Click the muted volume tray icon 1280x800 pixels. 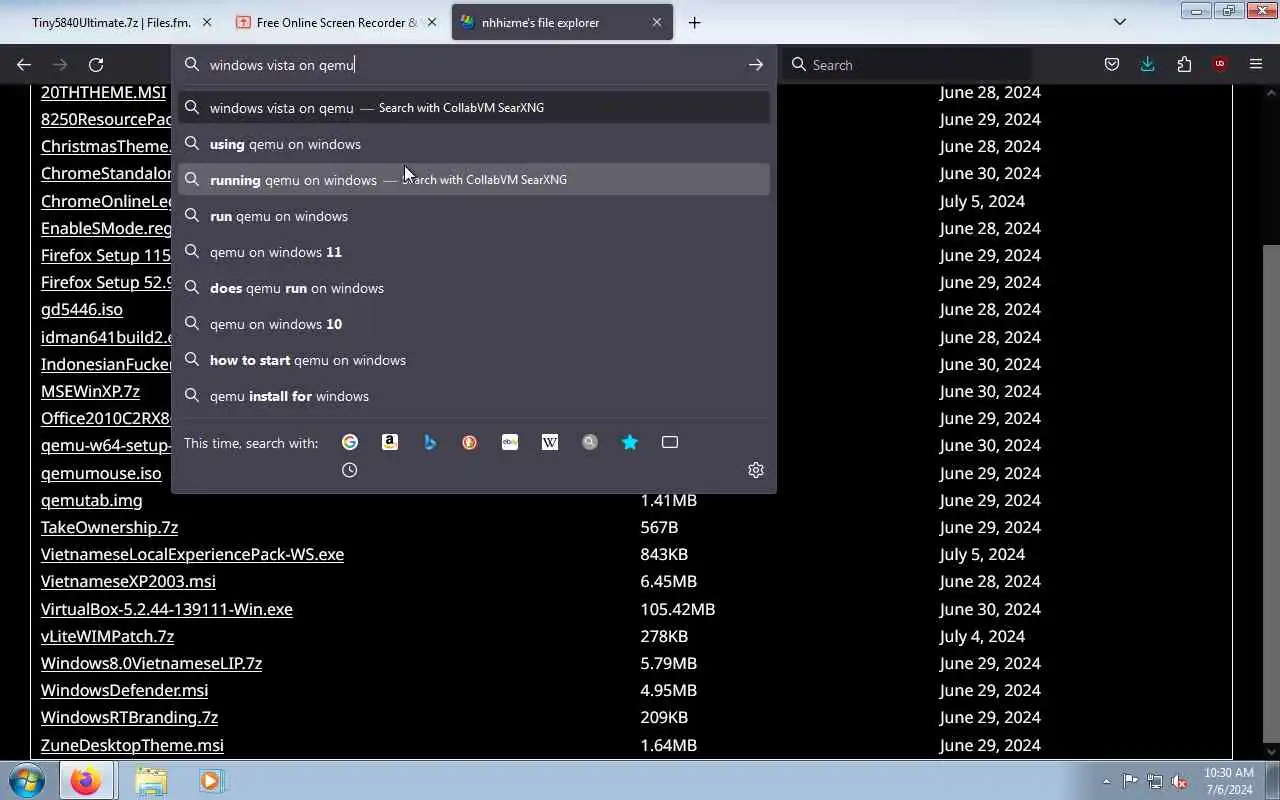1180,781
